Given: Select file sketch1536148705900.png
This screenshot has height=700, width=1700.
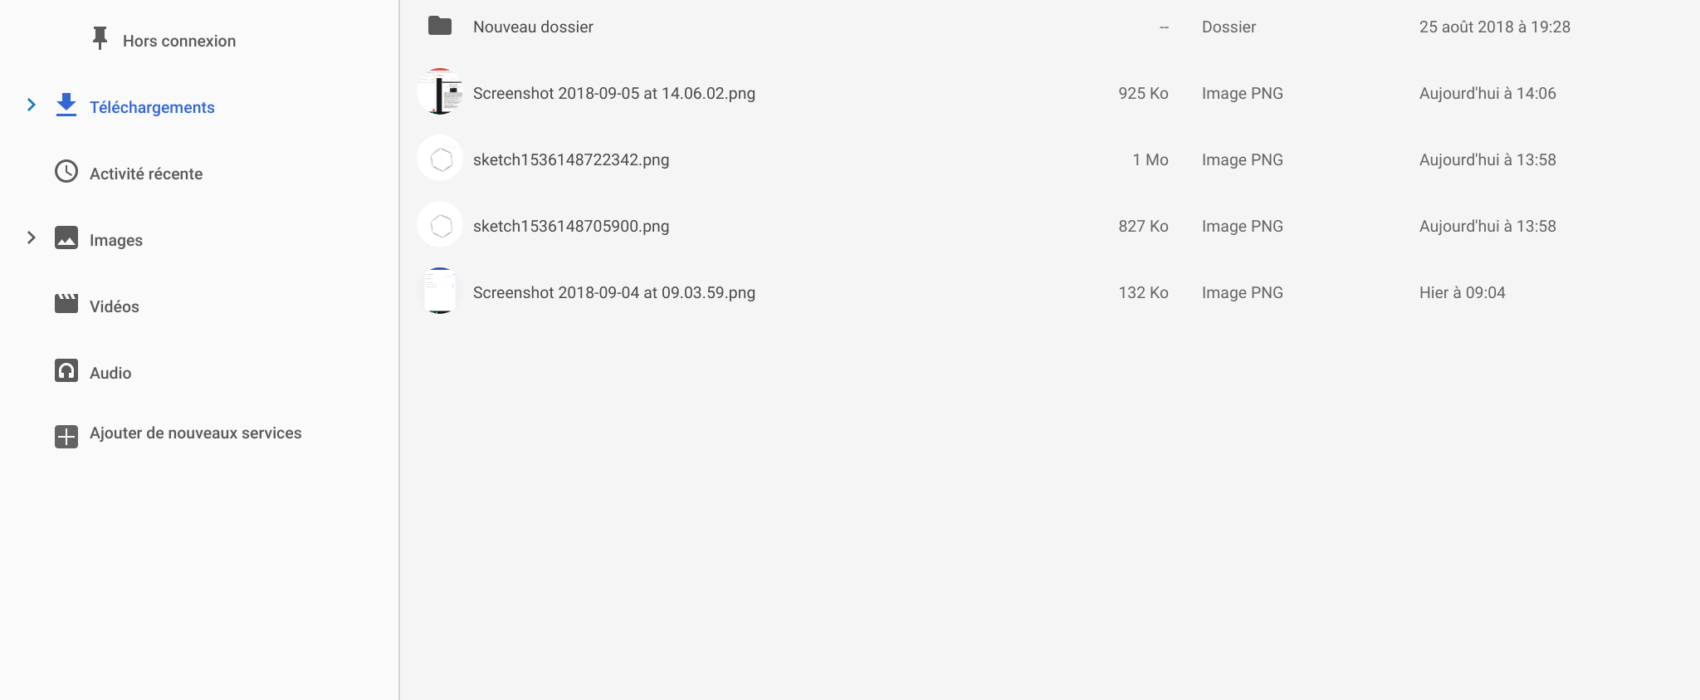Looking at the screenshot, I should click(571, 226).
